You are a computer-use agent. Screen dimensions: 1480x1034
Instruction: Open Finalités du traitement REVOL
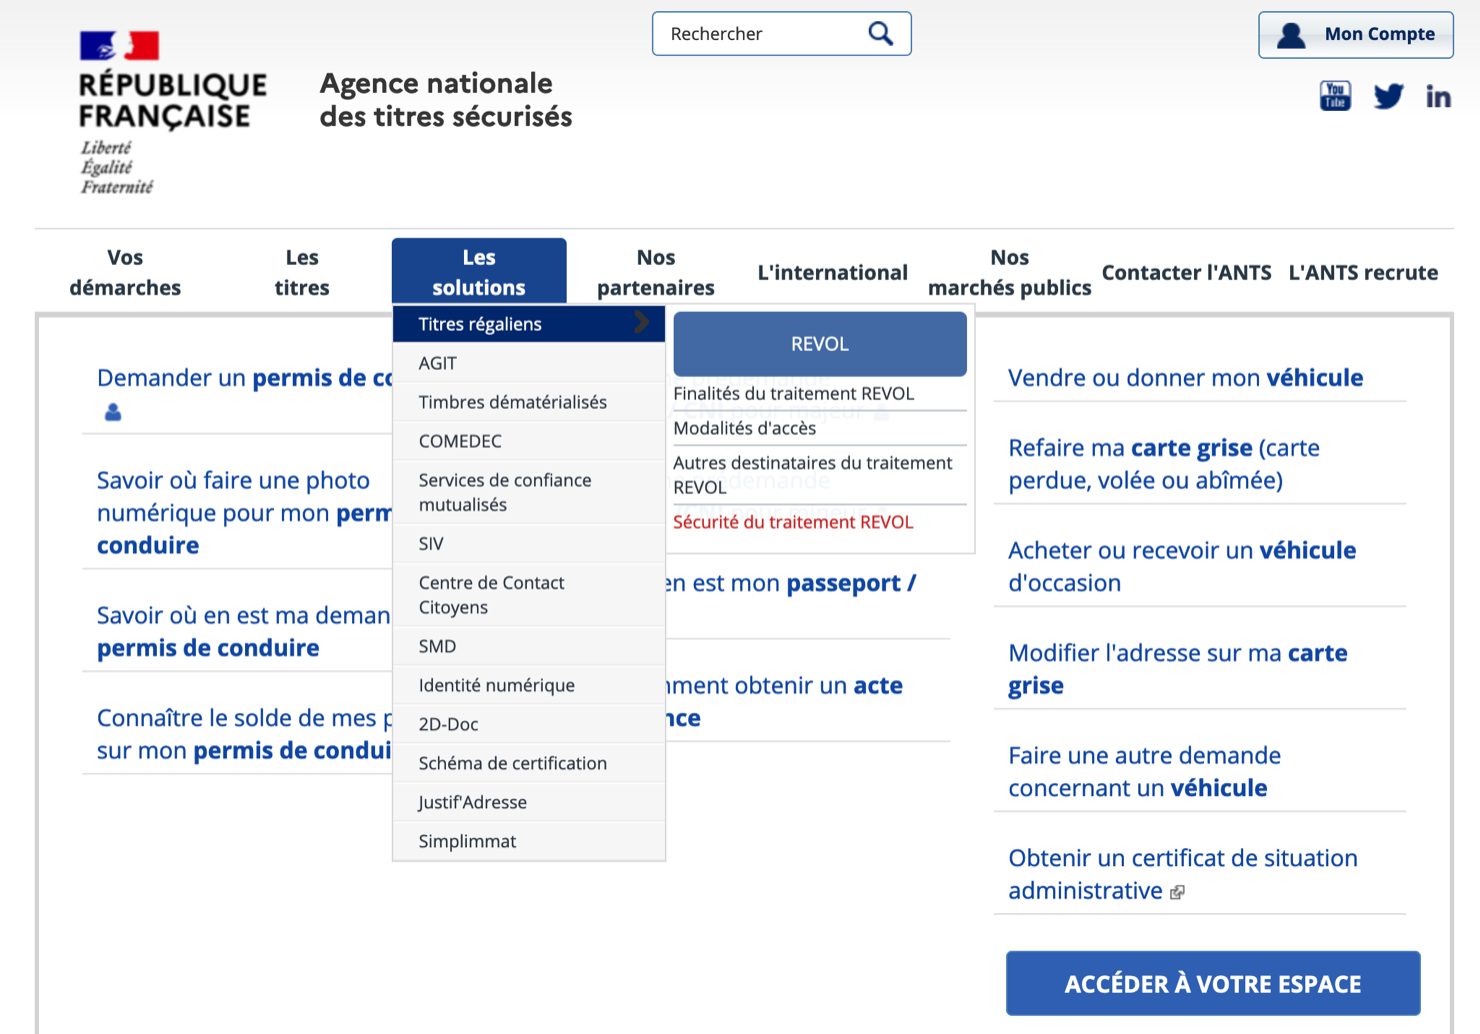[x=794, y=393]
